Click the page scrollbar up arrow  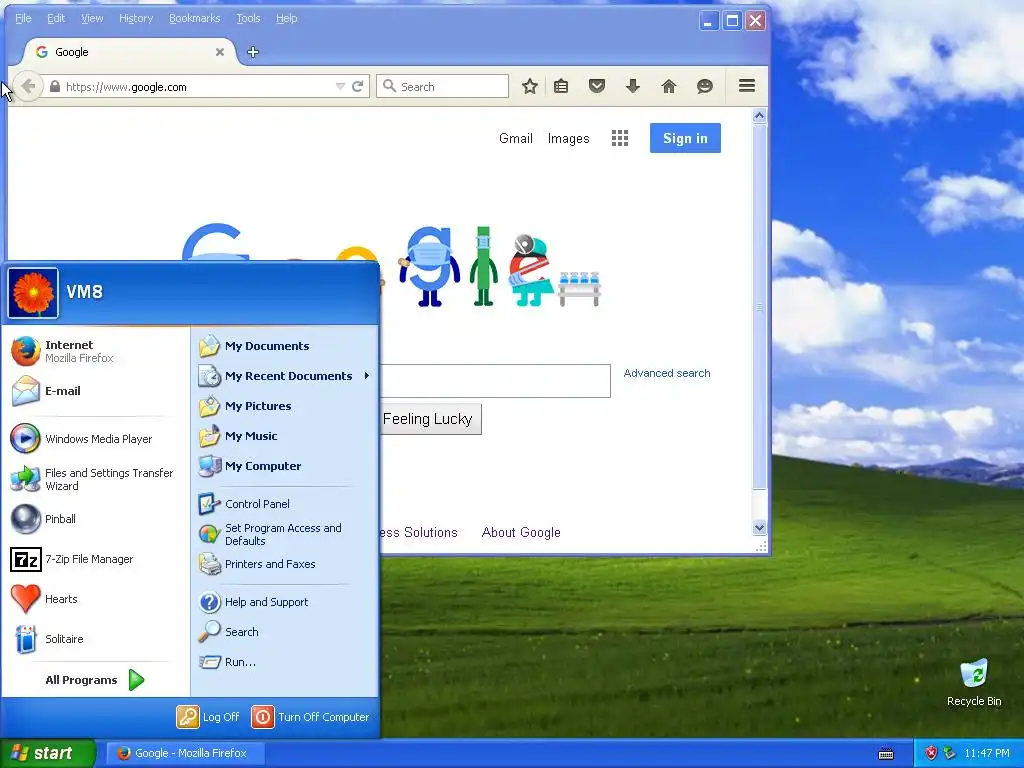pyautogui.click(x=759, y=116)
